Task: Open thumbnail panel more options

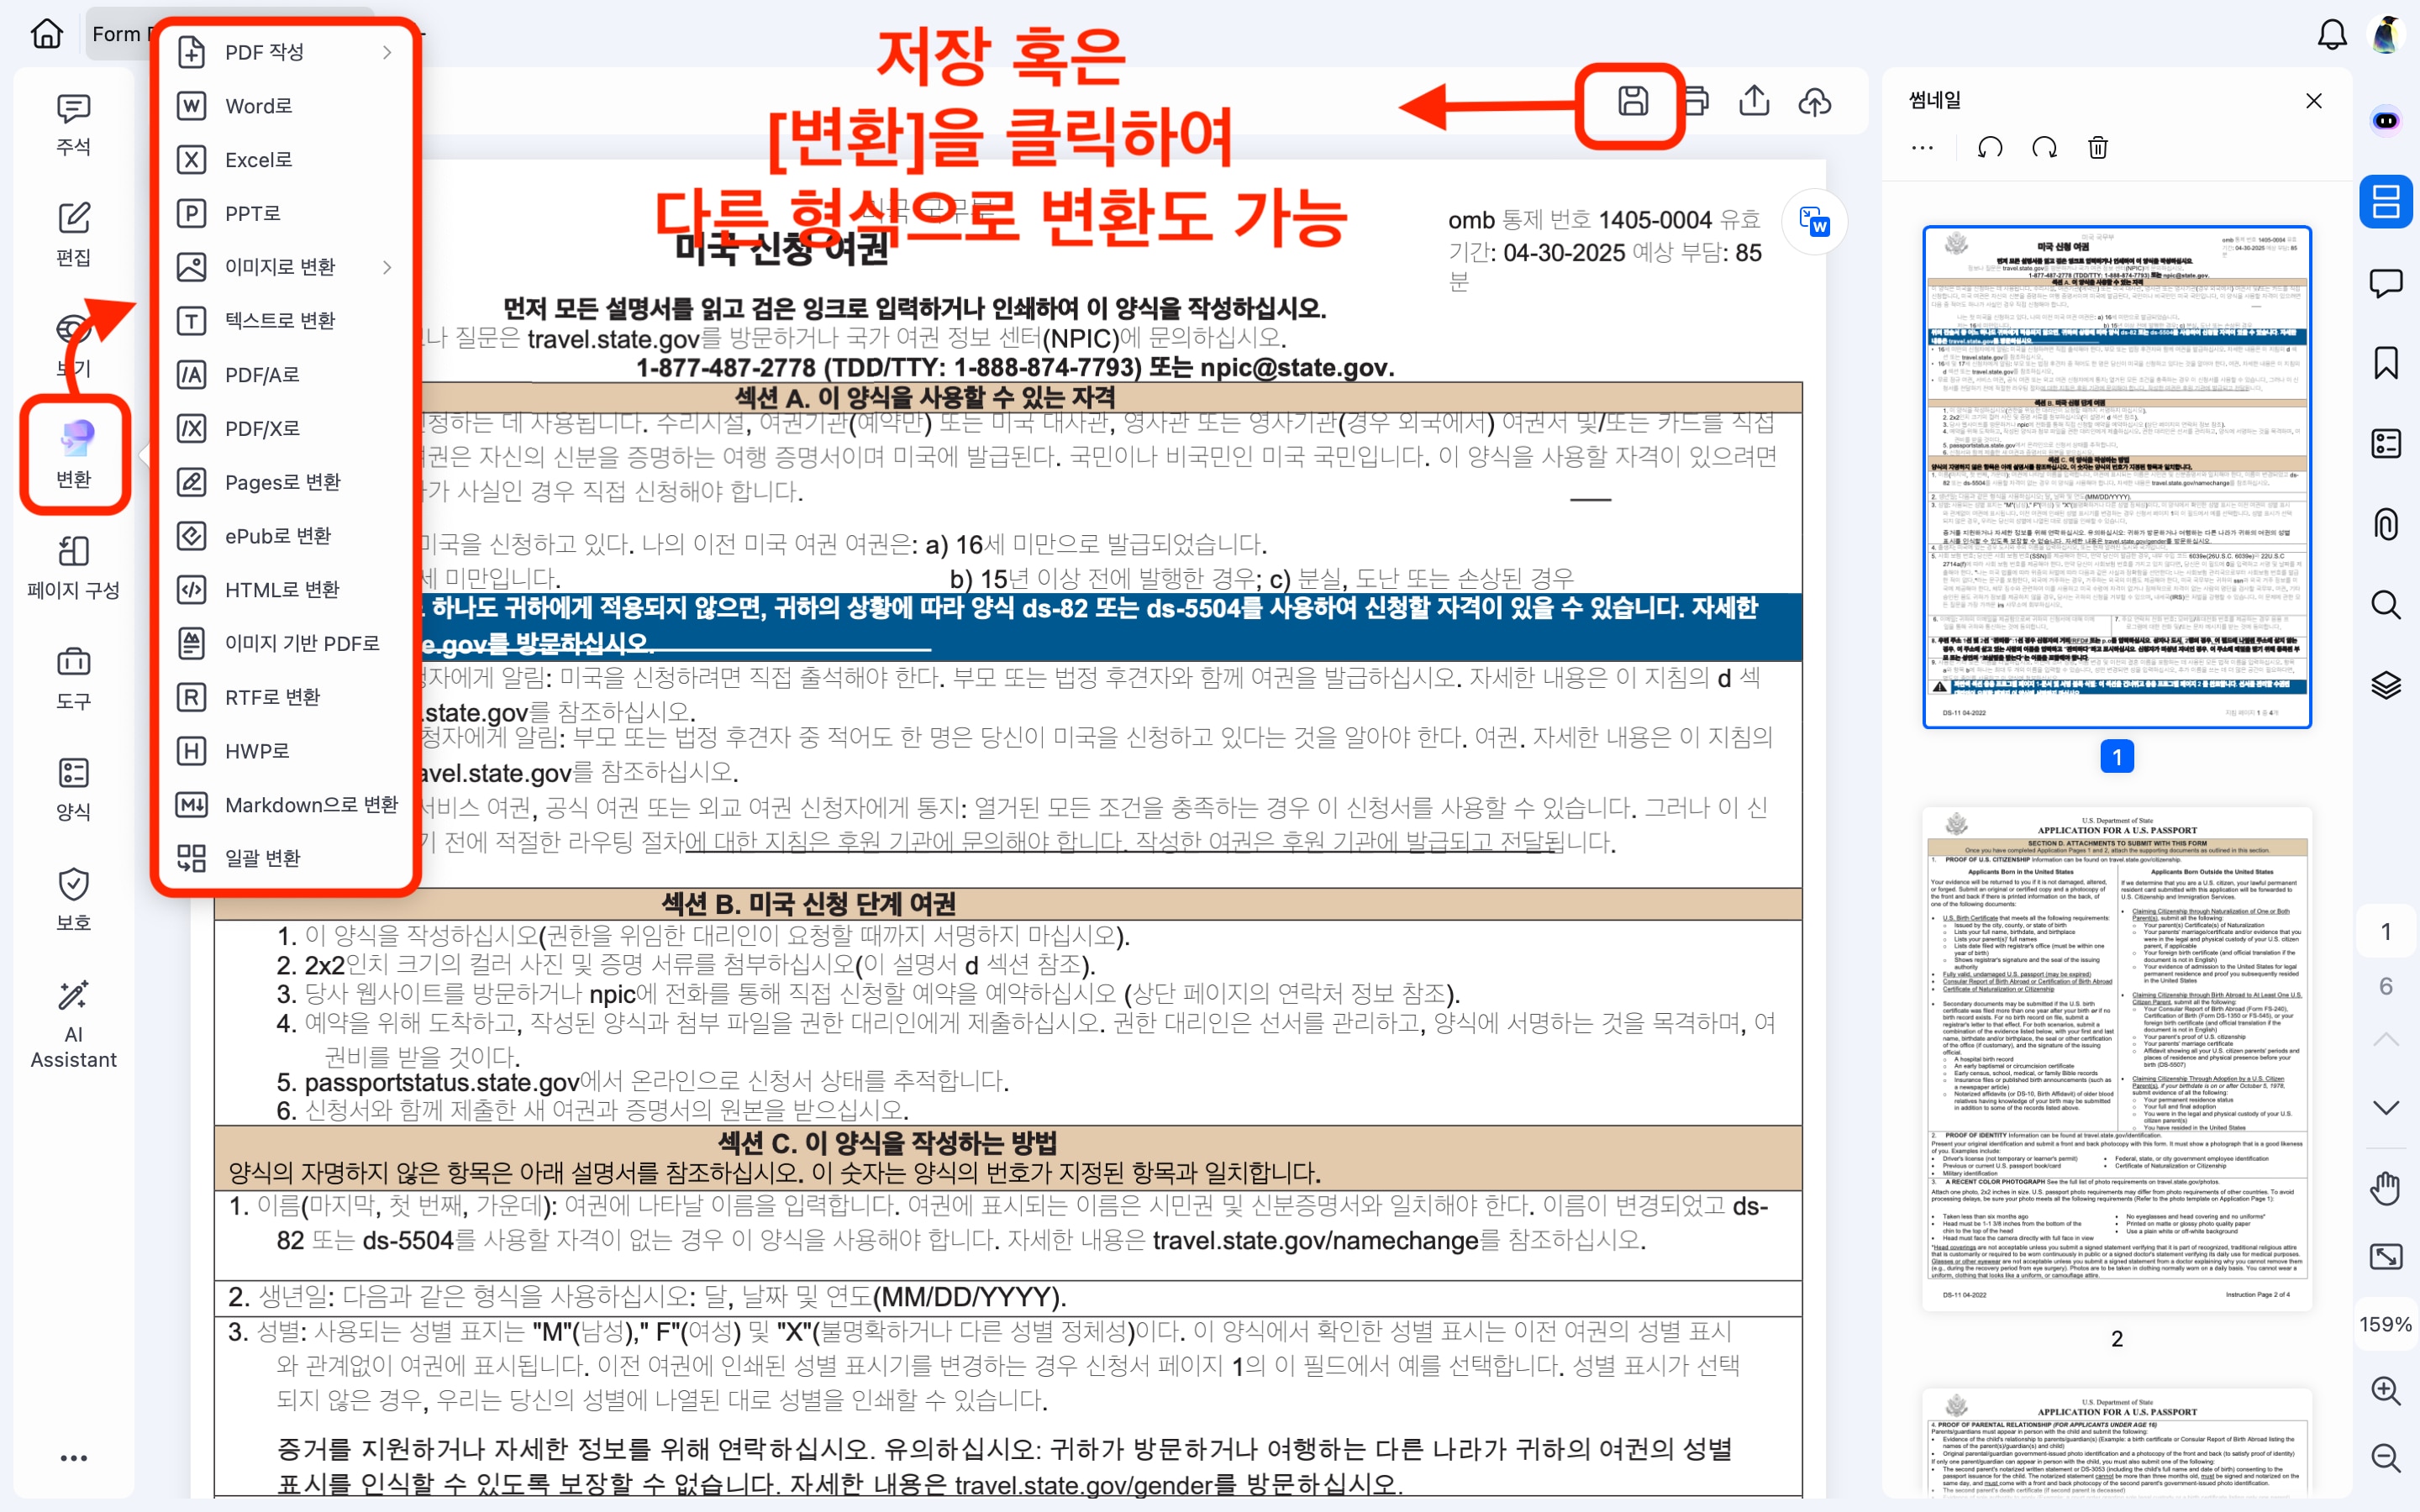Action: (1922, 148)
